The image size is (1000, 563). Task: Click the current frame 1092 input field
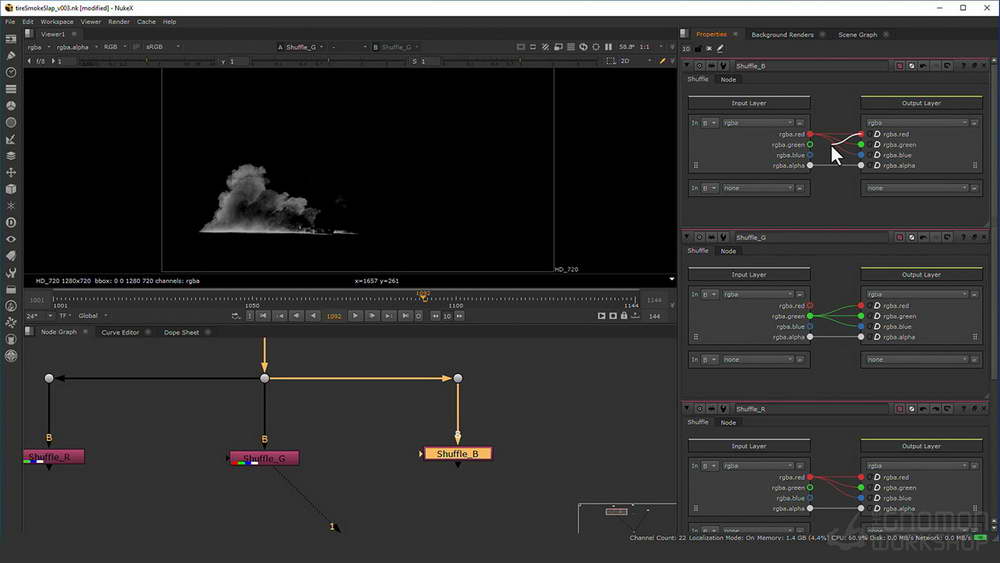coord(334,316)
